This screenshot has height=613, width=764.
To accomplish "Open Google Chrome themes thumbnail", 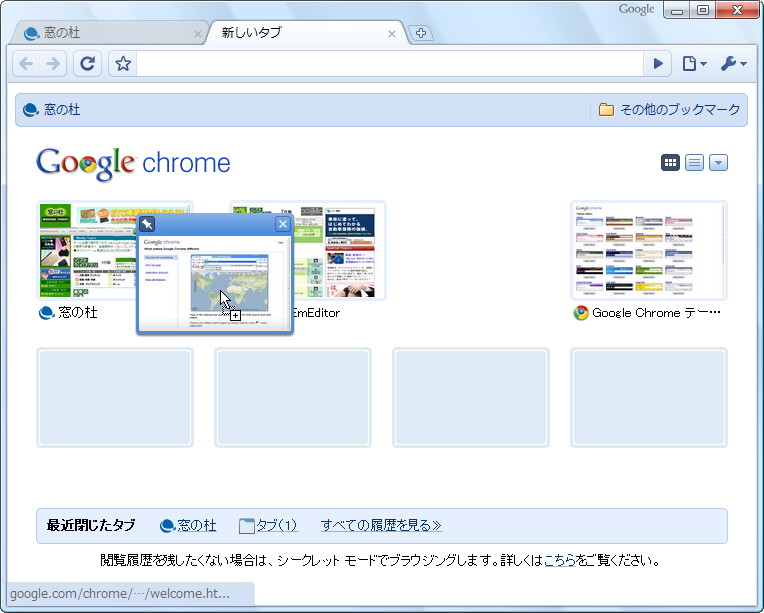I will [x=649, y=250].
